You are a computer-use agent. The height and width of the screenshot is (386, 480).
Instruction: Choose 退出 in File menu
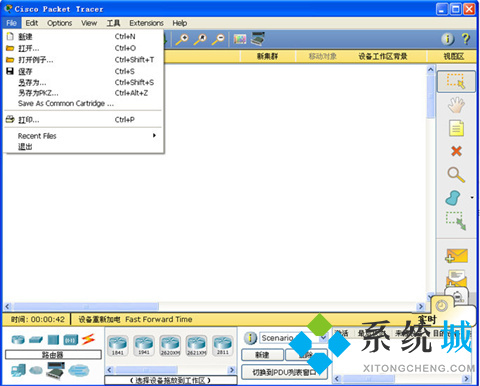coord(83,146)
